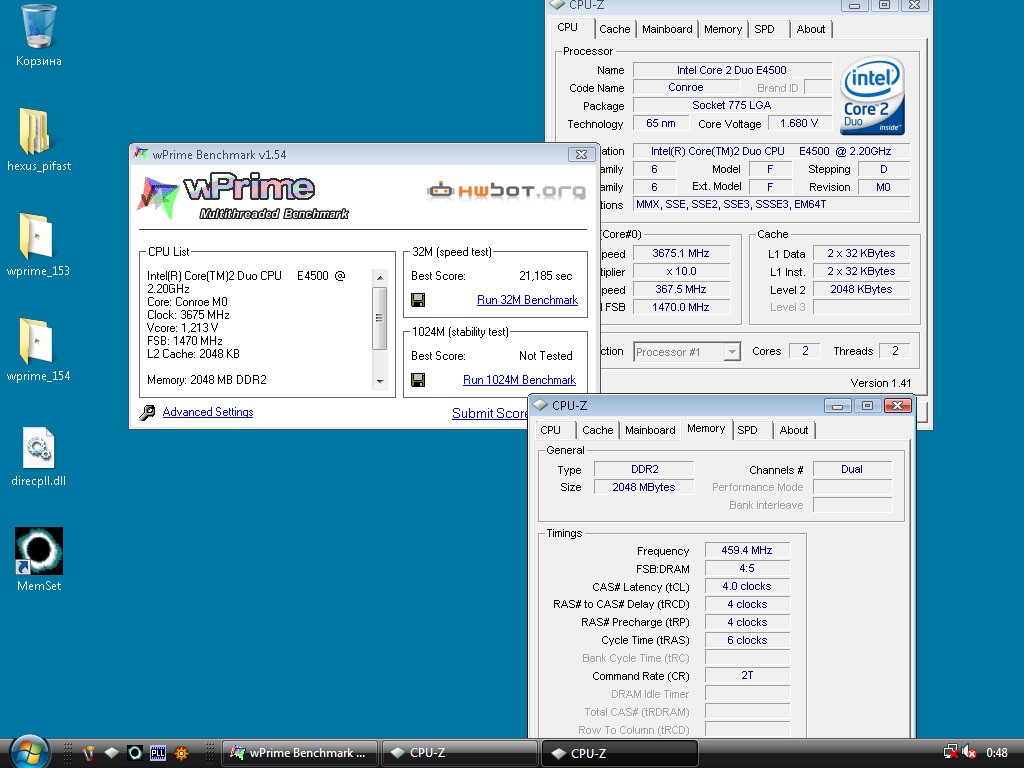Screen dimensions: 1024x768
Task: Open the Windows Start orb
Action: (x=29, y=752)
